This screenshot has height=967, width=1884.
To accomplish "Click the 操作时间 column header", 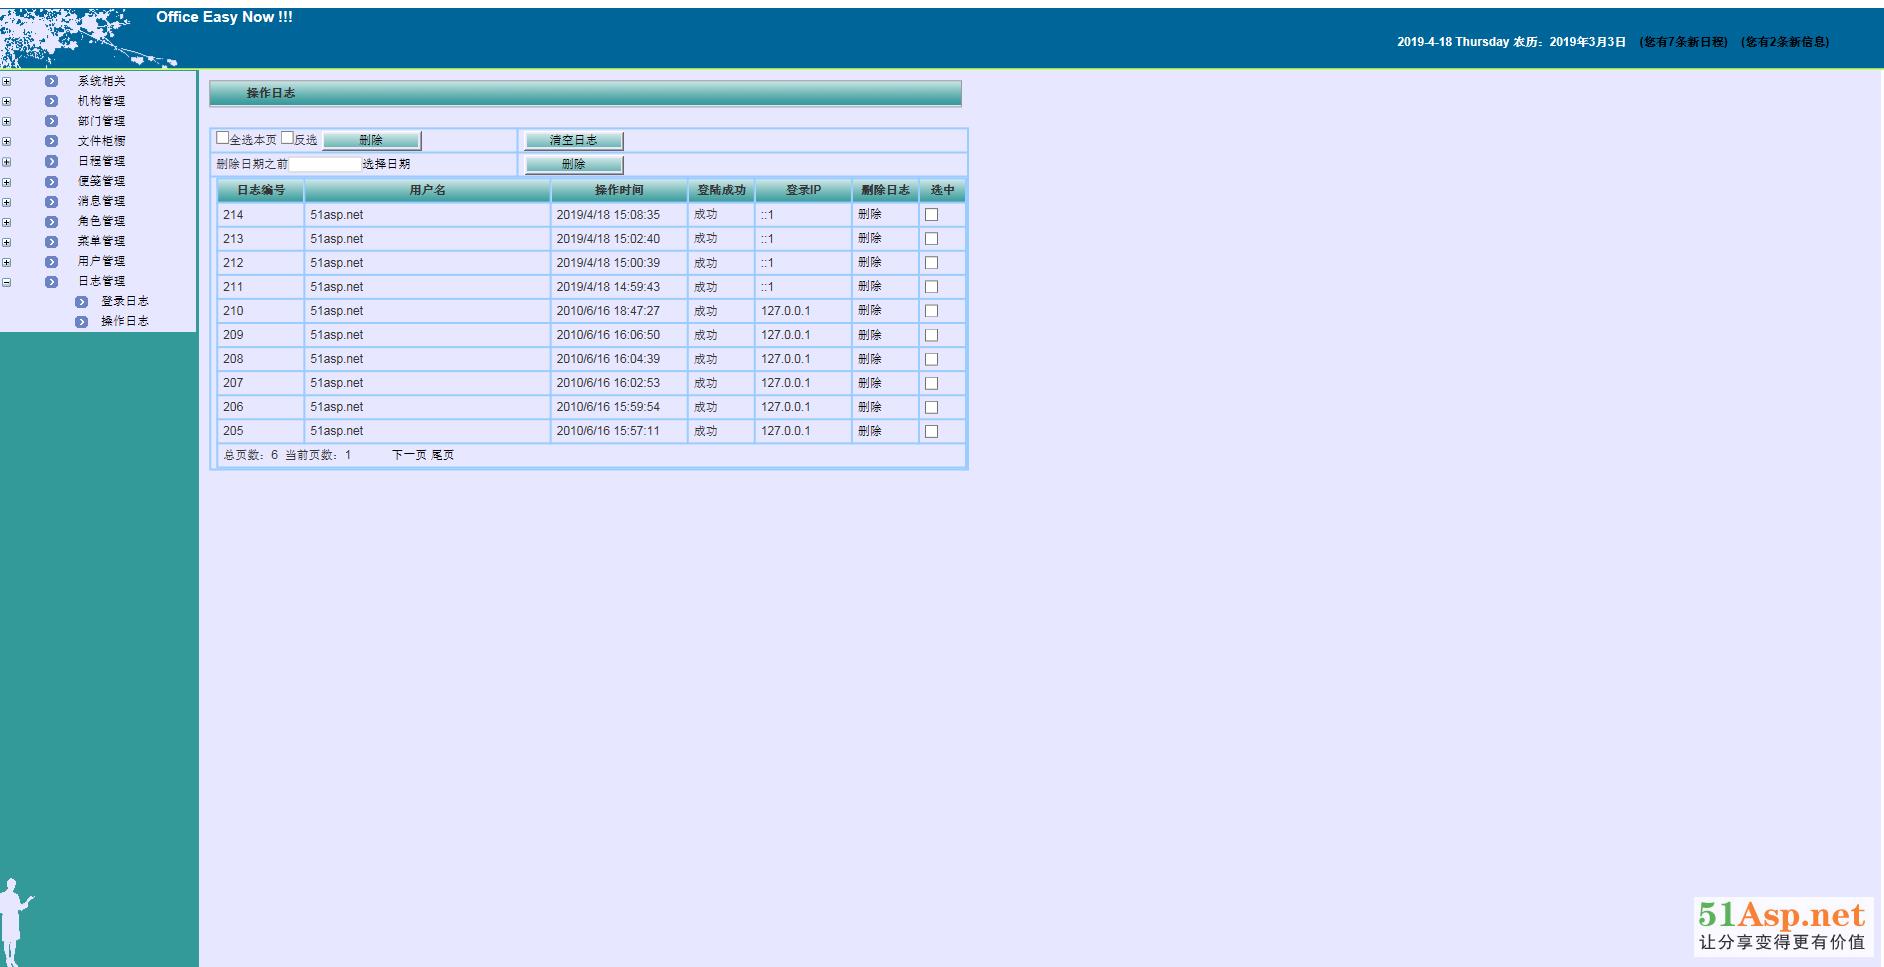I will (x=619, y=190).
